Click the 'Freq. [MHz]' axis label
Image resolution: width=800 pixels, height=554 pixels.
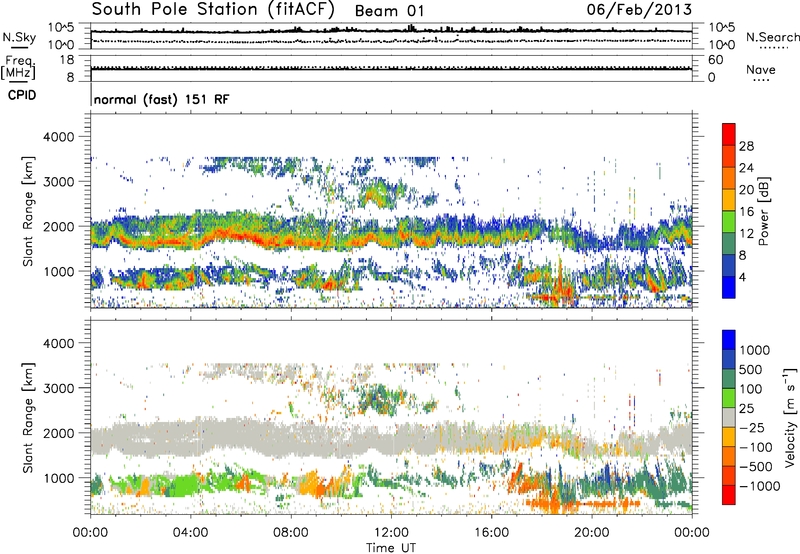point(18,68)
